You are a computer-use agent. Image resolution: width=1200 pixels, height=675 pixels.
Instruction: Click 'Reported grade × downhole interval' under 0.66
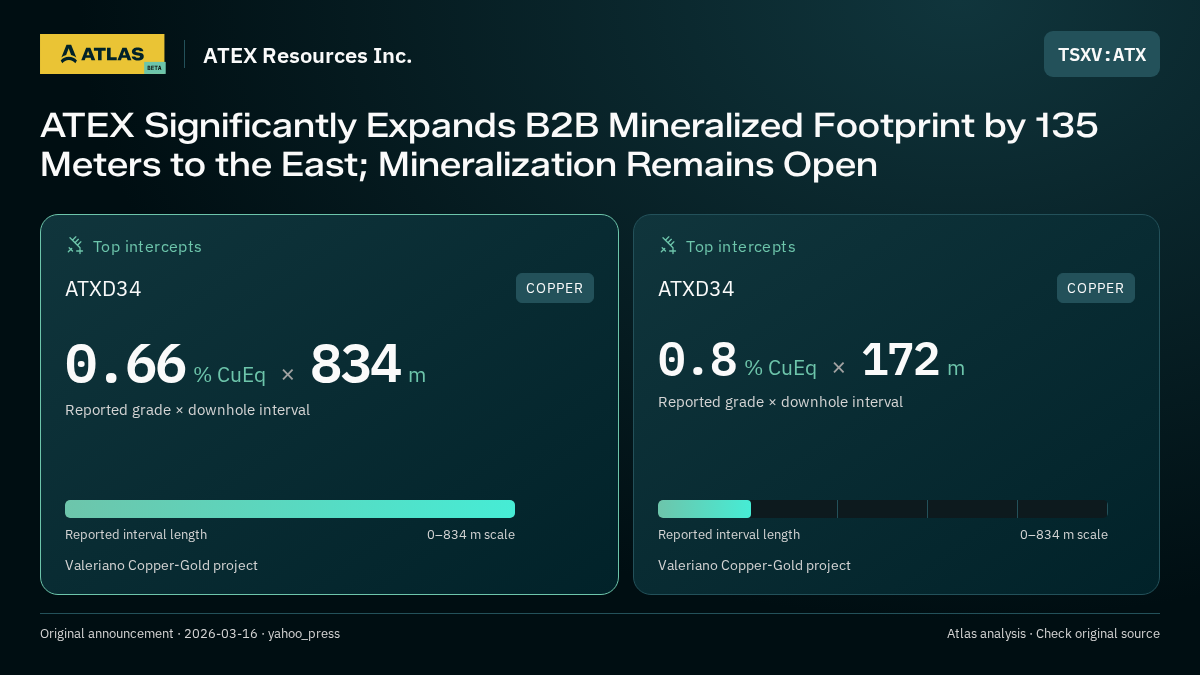[x=187, y=410]
